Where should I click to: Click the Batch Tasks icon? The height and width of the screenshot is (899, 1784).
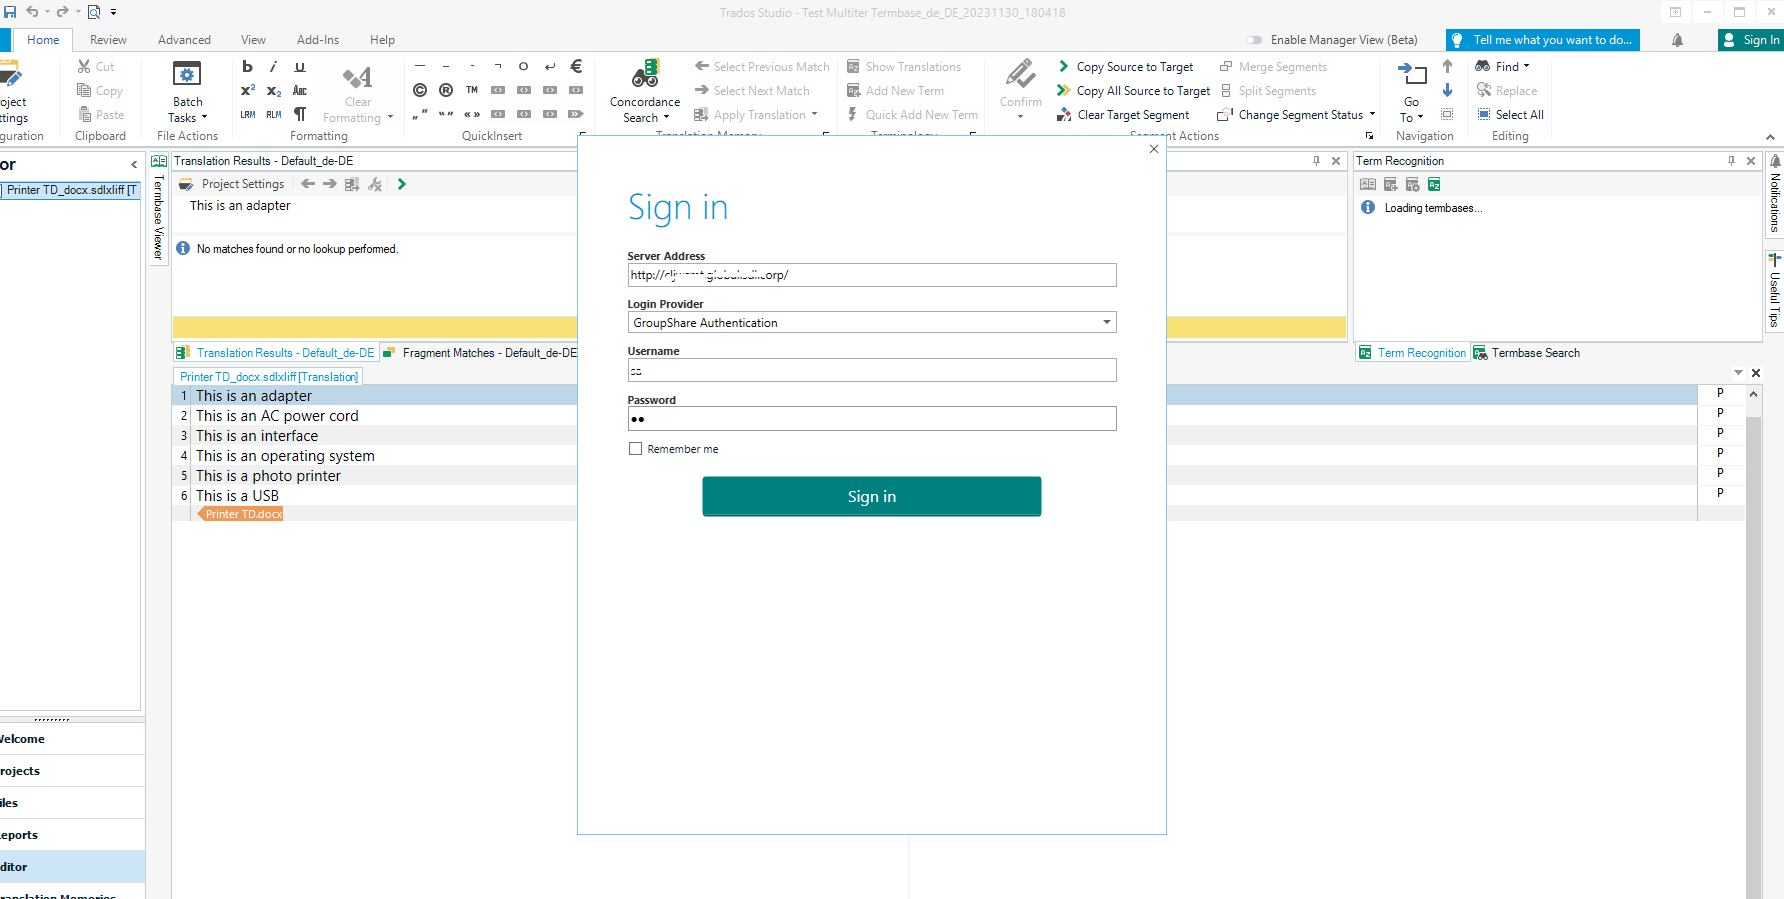pyautogui.click(x=187, y=76)
